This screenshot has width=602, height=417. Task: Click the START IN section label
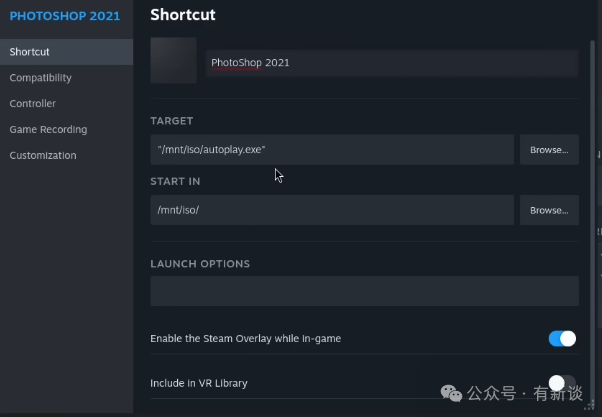pos(174,182)
